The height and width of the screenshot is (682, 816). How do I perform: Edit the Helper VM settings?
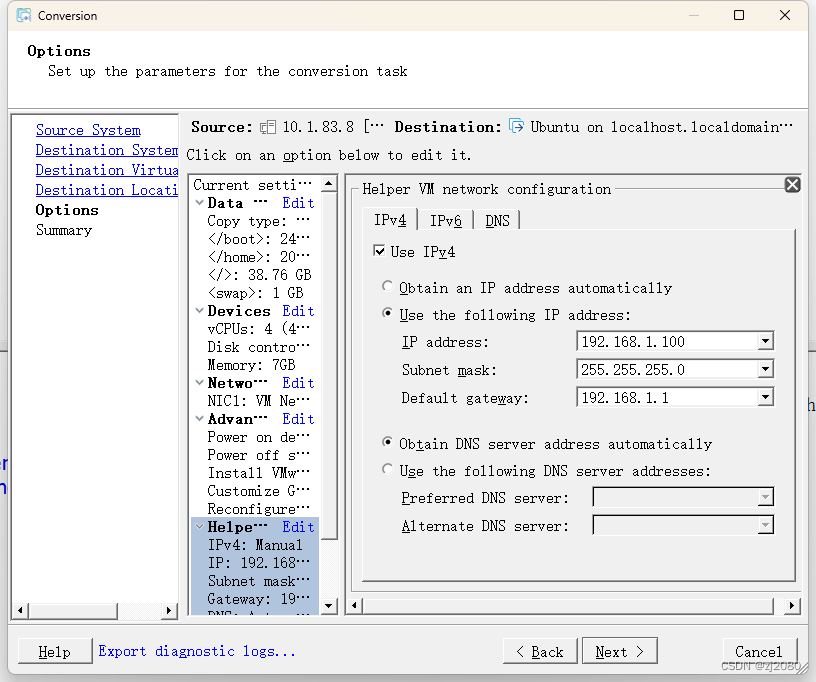click(x=298, y=526)
